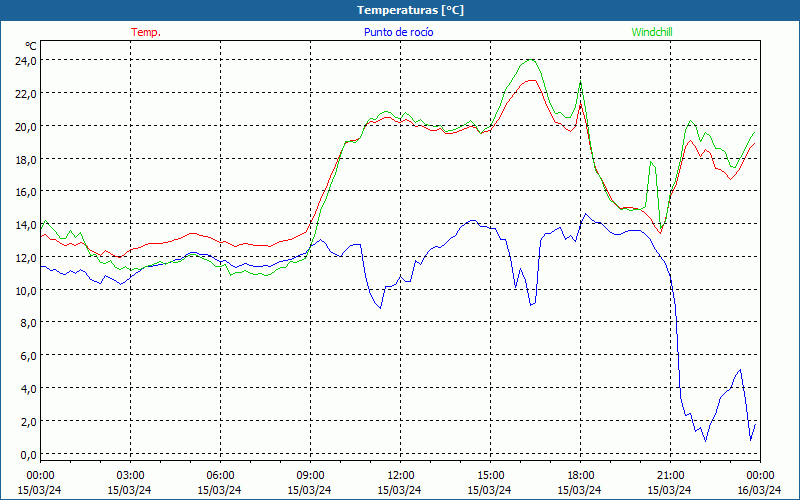Click the 18,0 y-axis value
The width and height of the screenshot is (800, 500).
click(26, 160)
